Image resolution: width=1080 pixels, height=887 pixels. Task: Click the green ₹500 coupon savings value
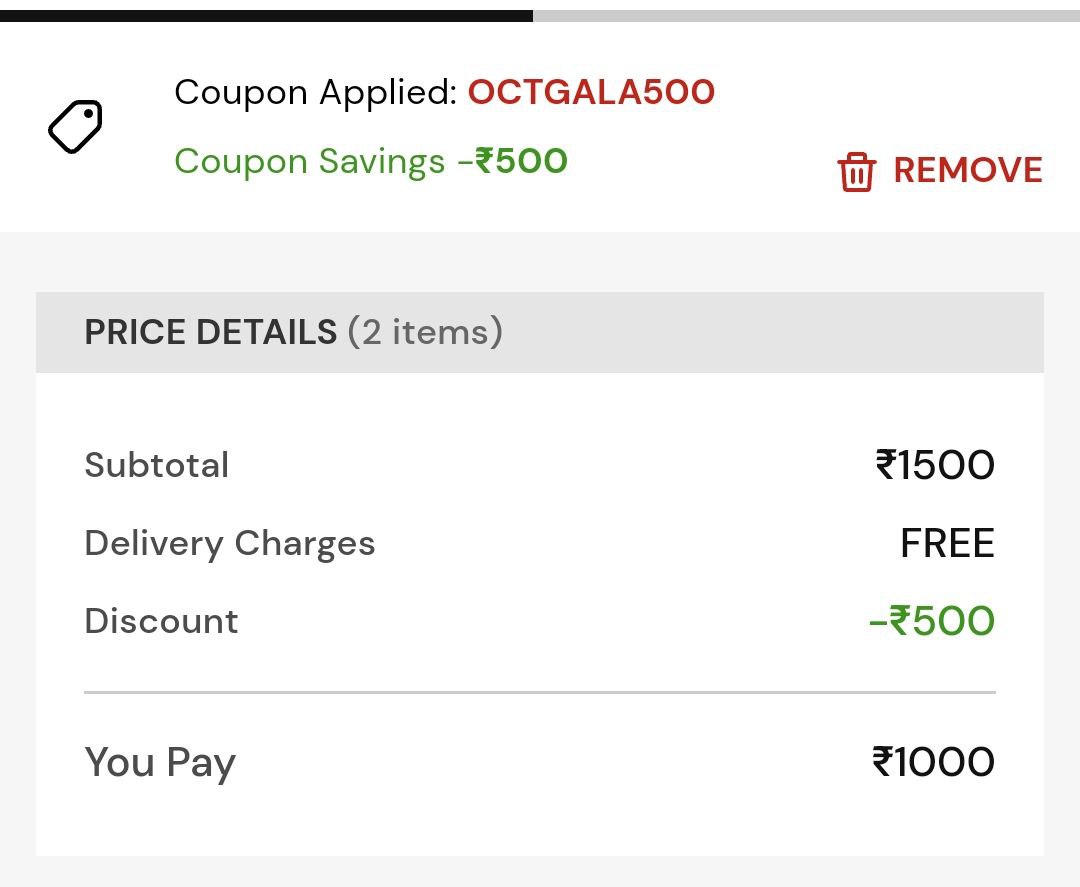pyautogui.click(x=521, y=161)
